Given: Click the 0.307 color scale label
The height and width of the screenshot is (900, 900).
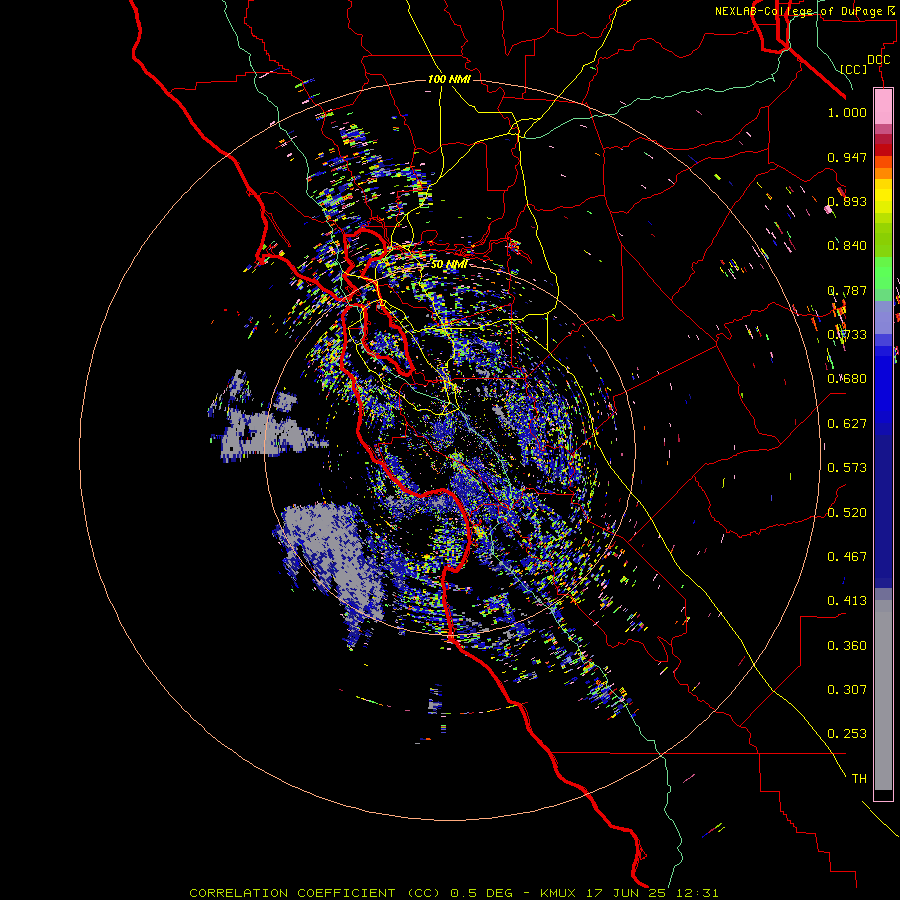Looking at the screenshot, I should point(847,690).
